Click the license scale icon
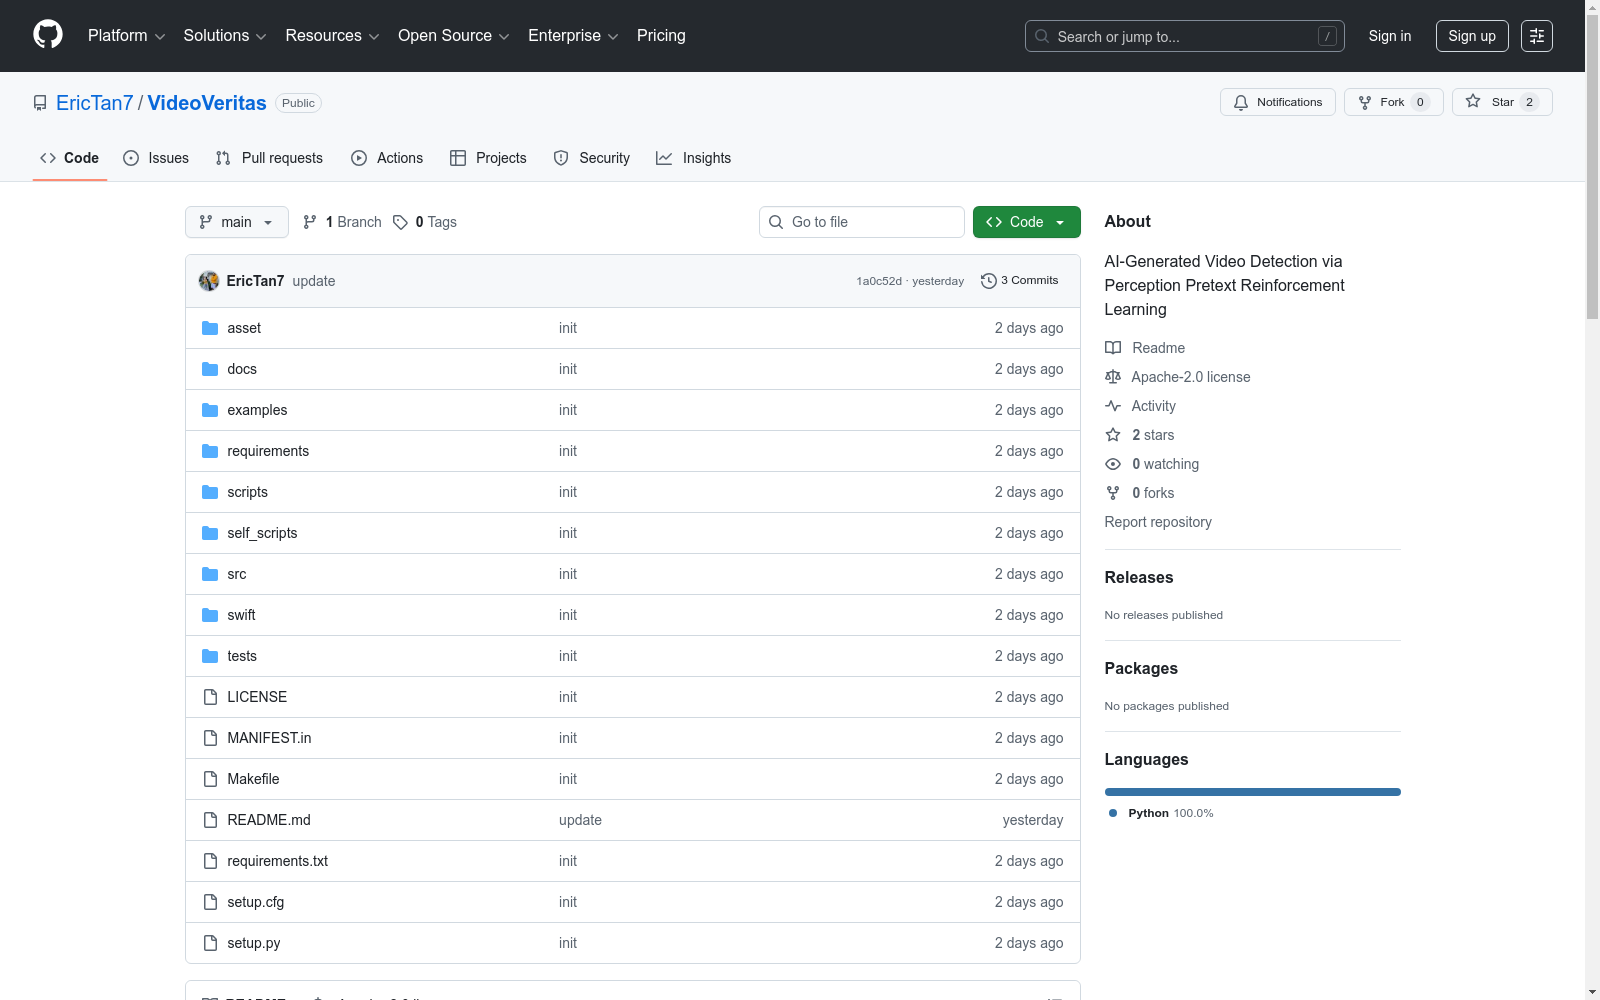The height and width of the screenshot is (1000, 1600). [1113, 377]
